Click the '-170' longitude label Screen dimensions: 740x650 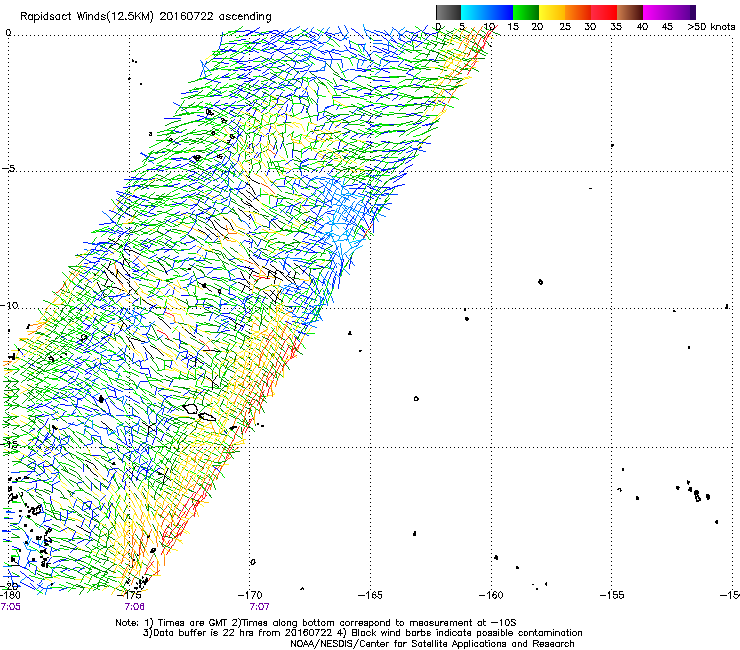coord(250,595)
